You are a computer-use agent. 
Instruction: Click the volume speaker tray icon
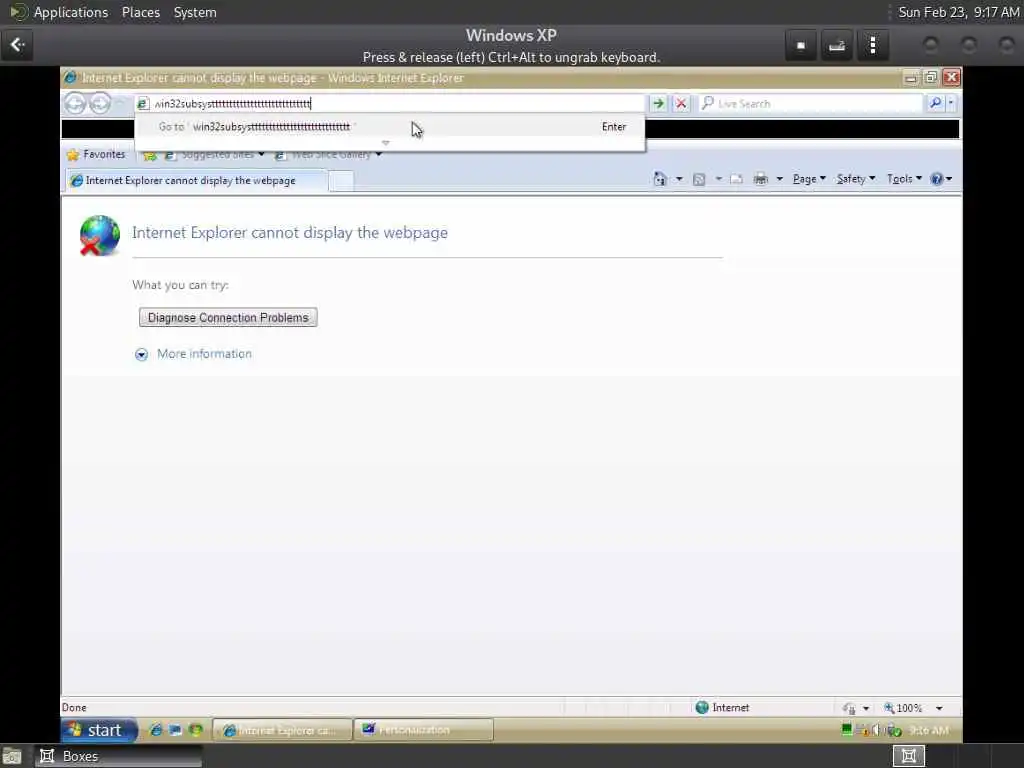click(x=876, y=730)
